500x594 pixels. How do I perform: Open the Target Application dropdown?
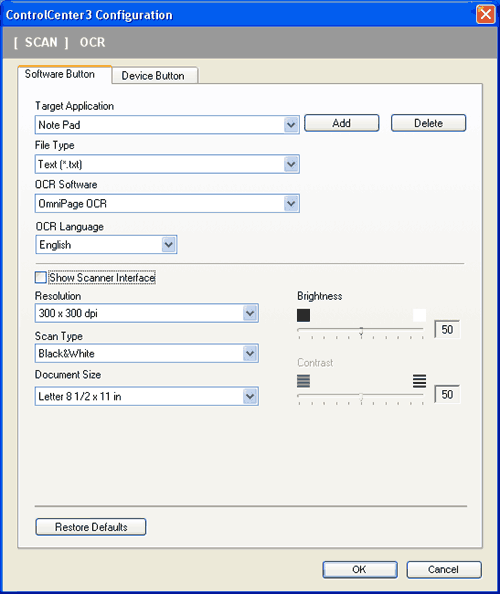click(167, 125)
